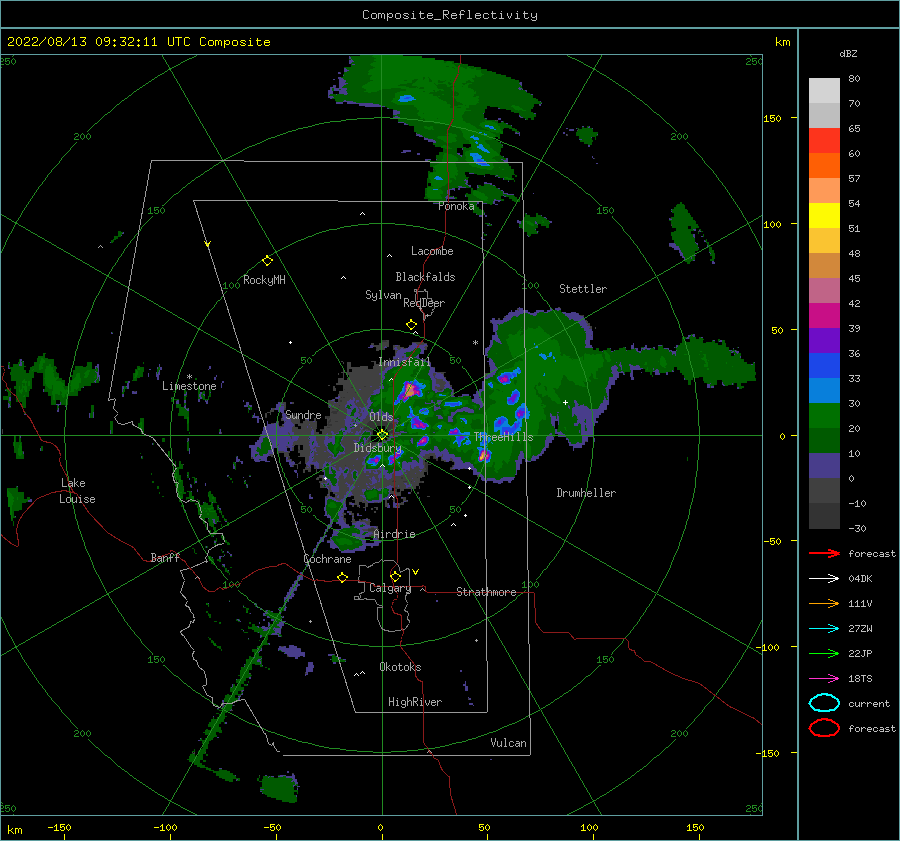The image size is (900, 841).
Task: Pick the bright green swatch beside 30
Action: pyautogui.click(x=824, y=415)
